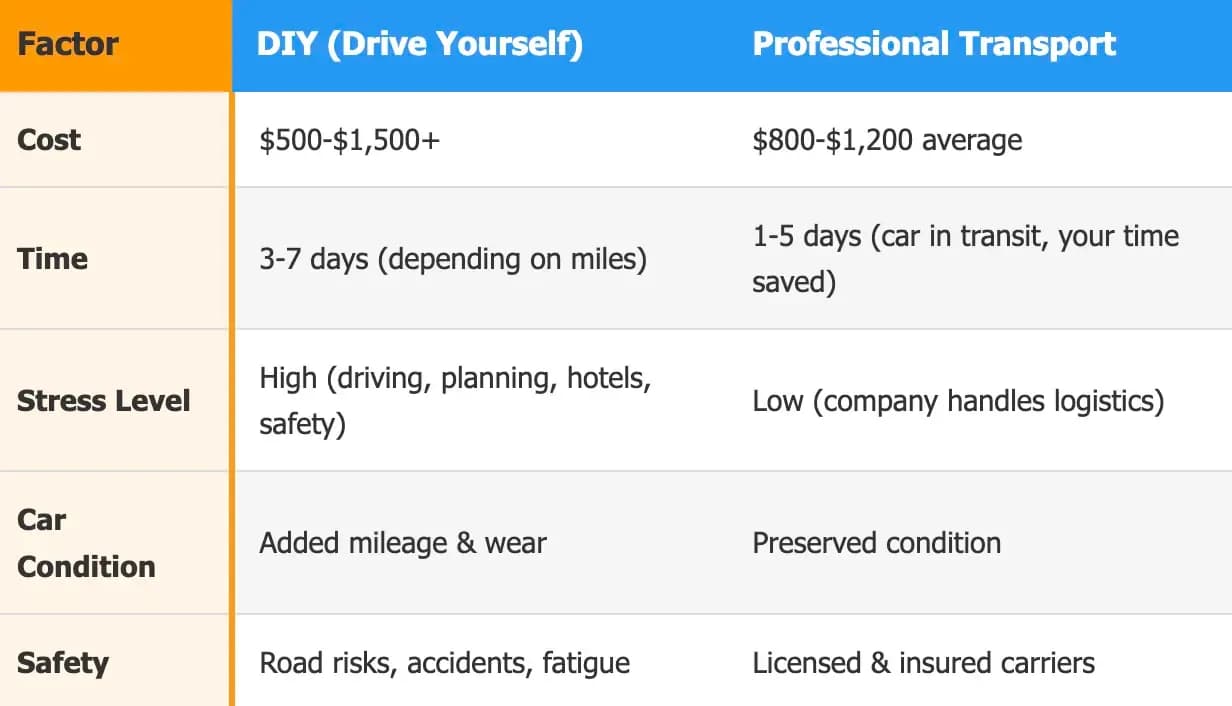Click the Preserved condition cell
Viewport: 1232px width, 706px height.
coord(876,543)
